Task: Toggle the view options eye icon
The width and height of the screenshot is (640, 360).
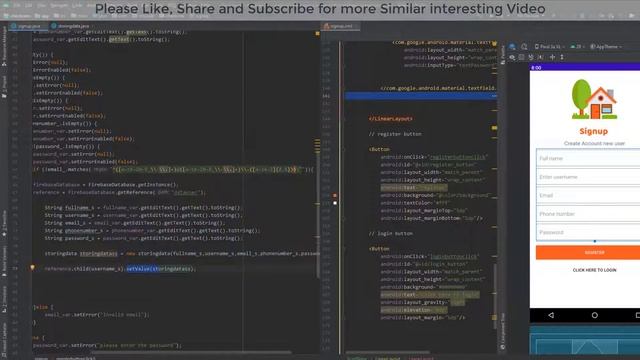Action: [x=512, y=57]
